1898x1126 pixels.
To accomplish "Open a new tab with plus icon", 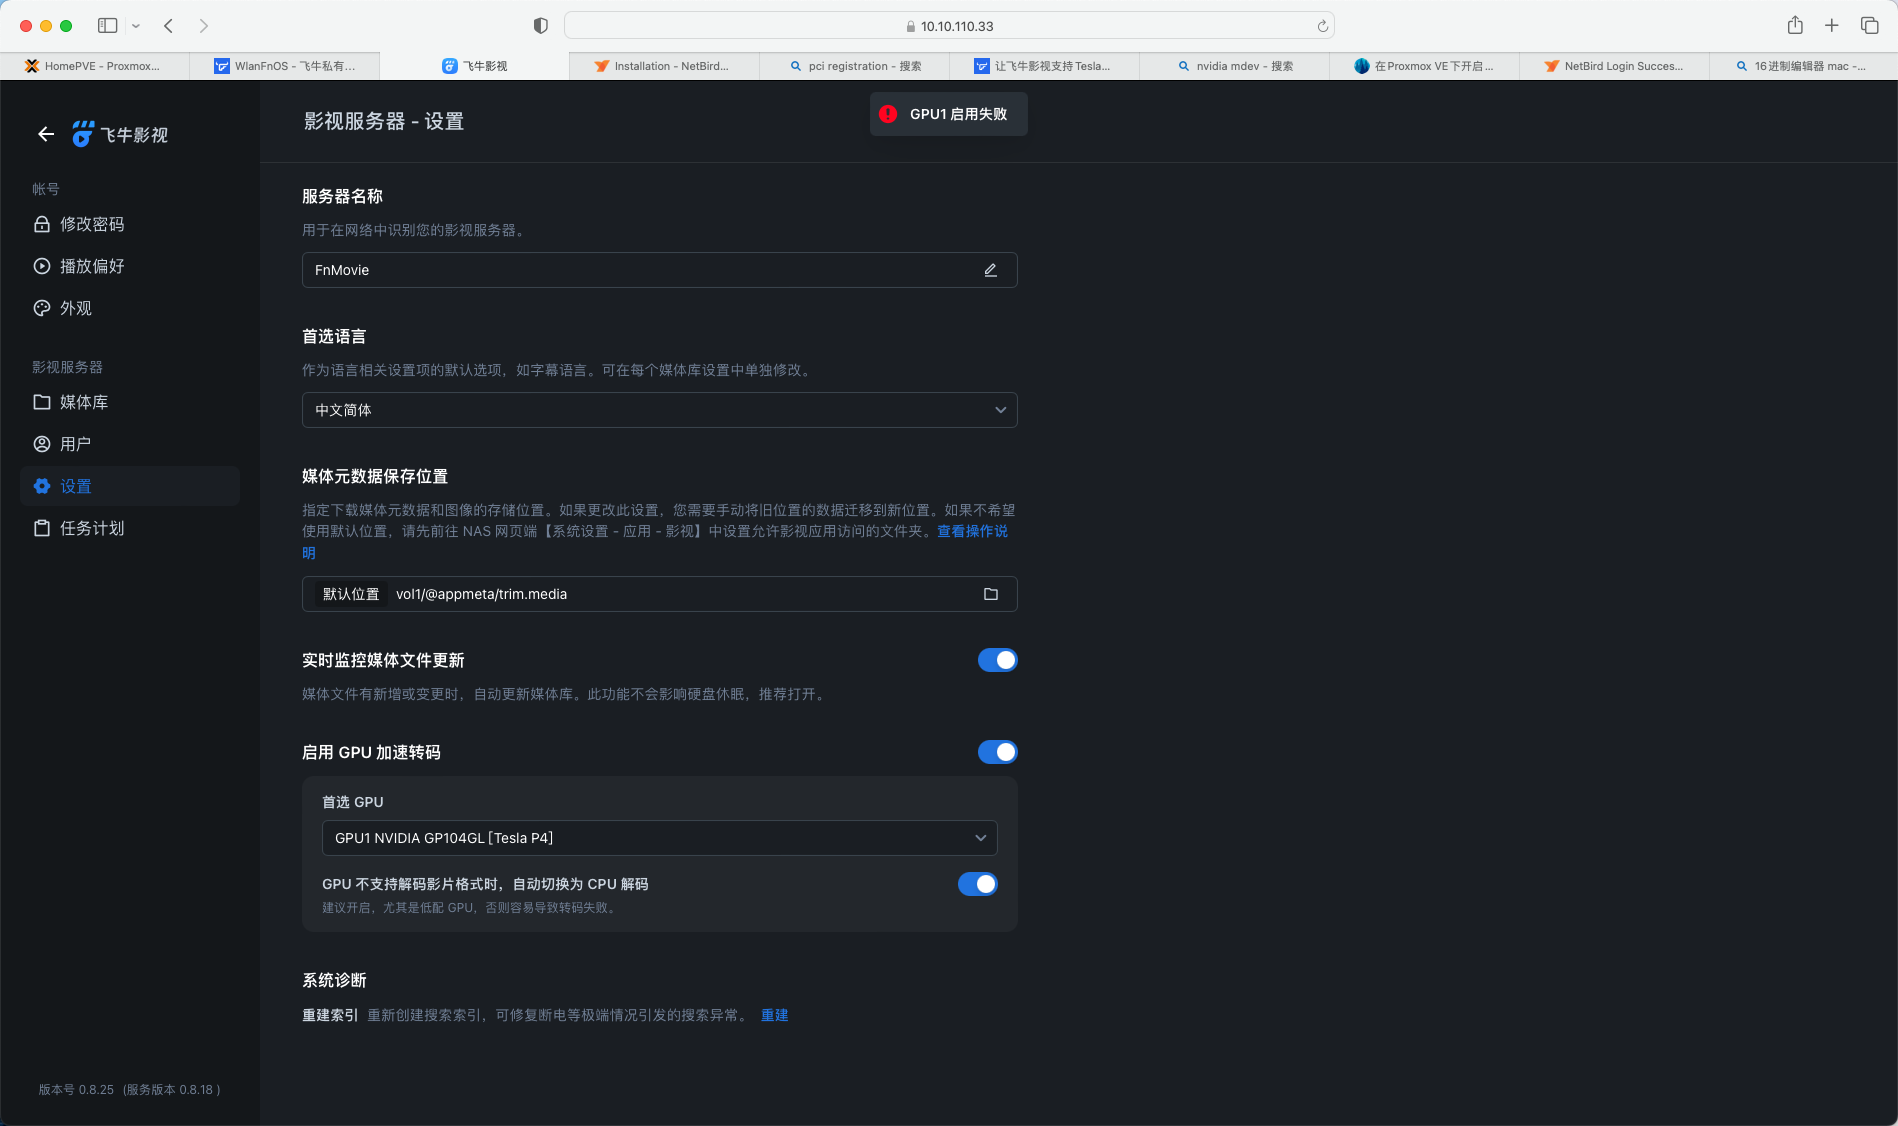I will pos(1832,26).
